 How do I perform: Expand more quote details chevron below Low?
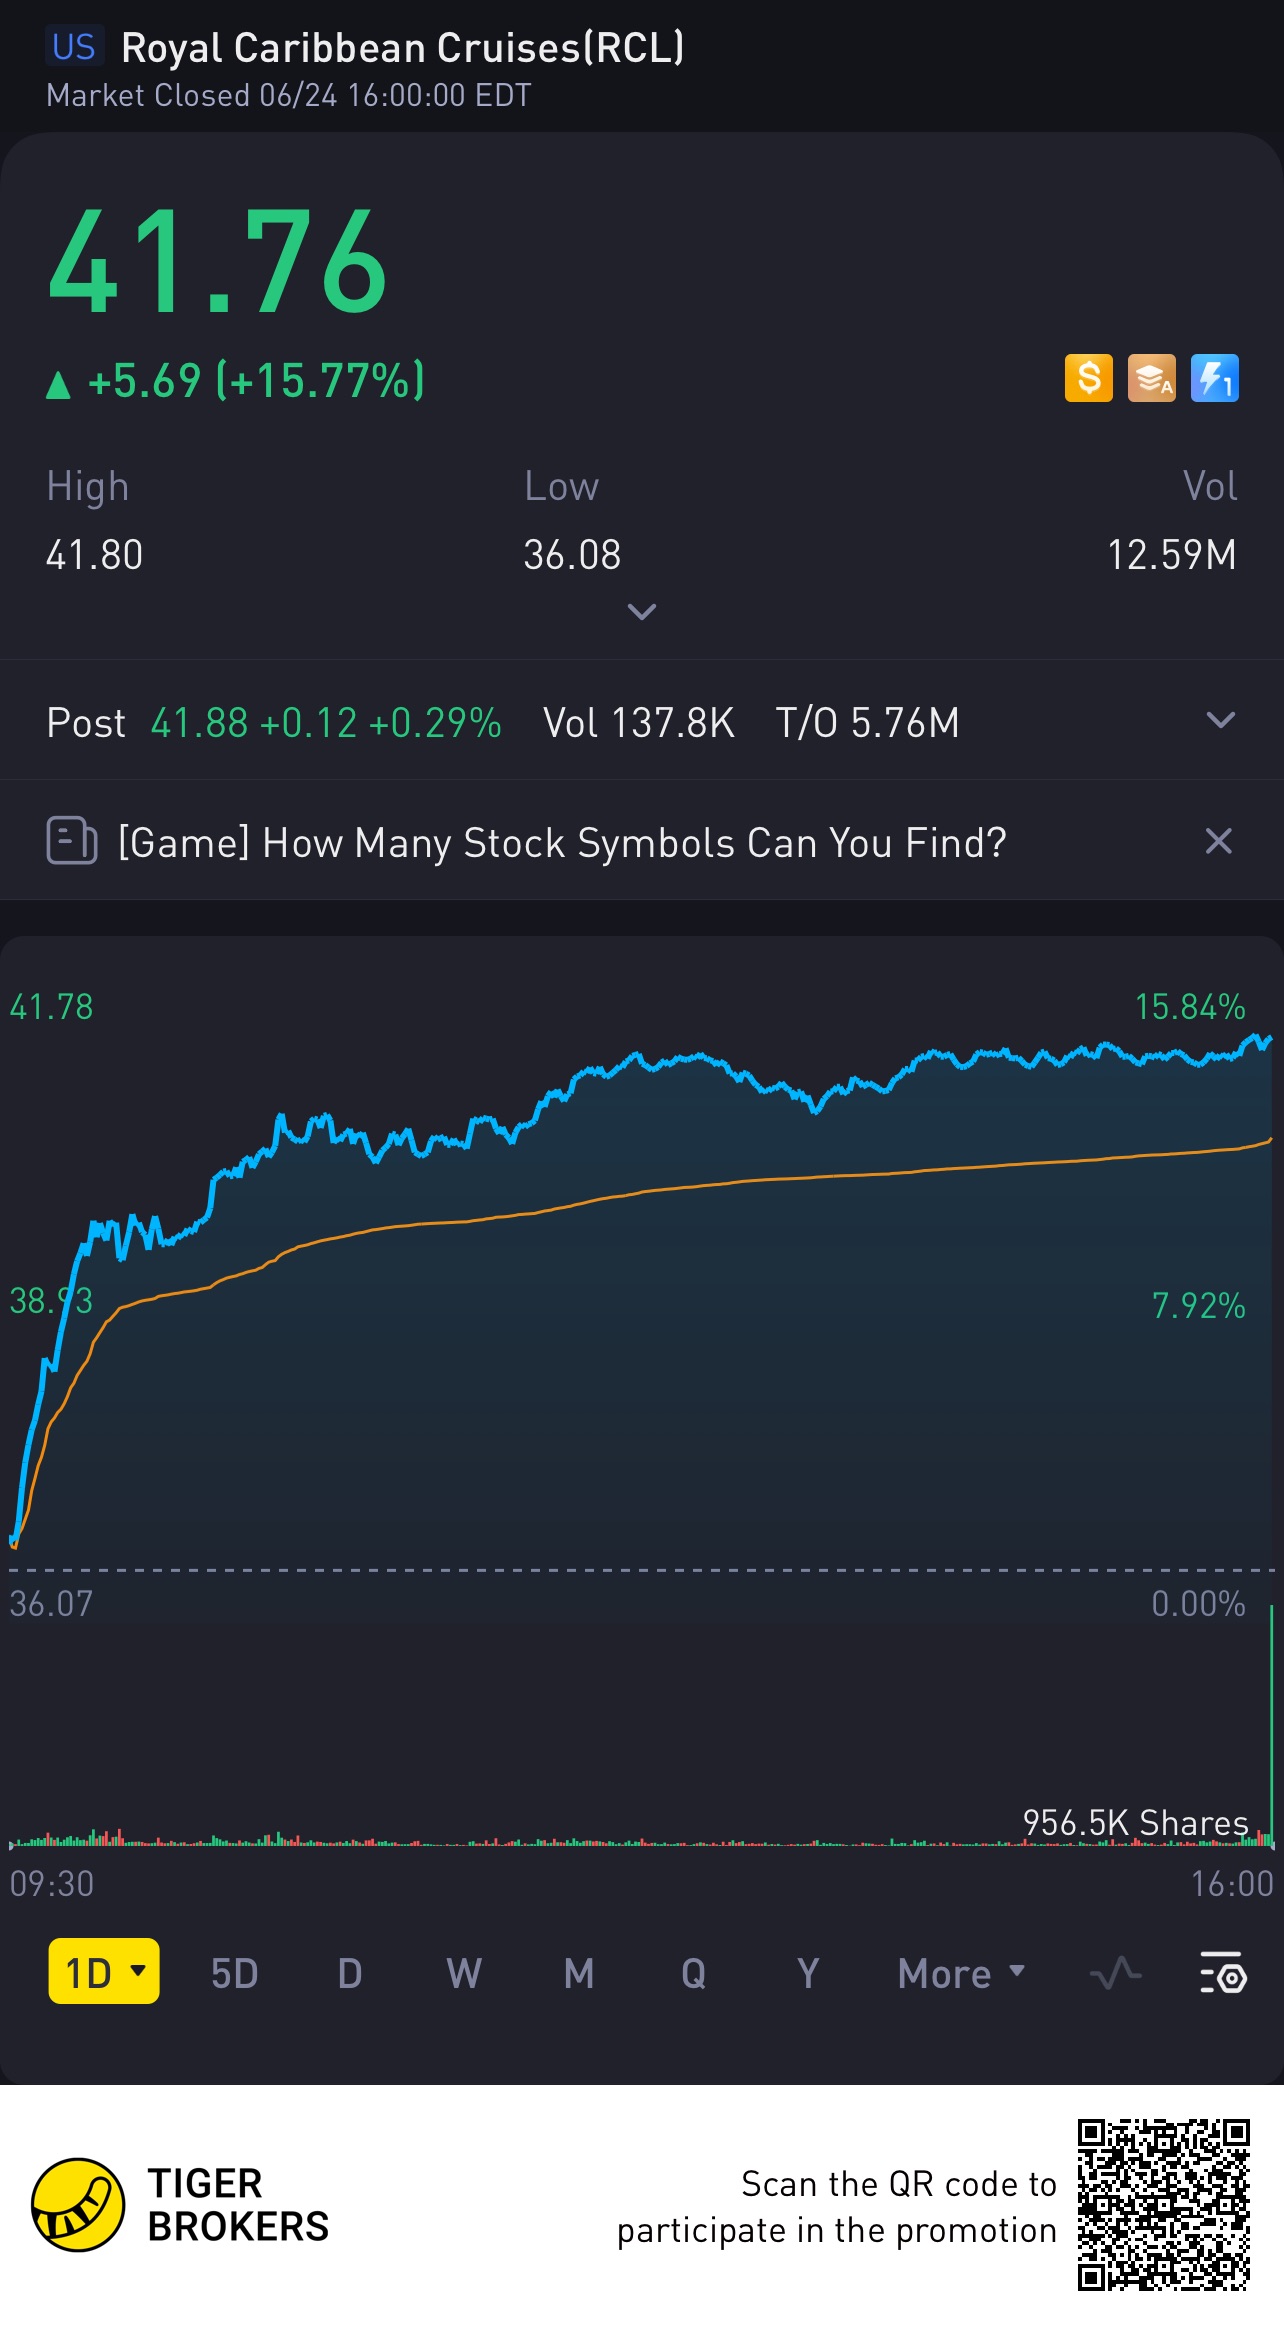coord(642,611)
